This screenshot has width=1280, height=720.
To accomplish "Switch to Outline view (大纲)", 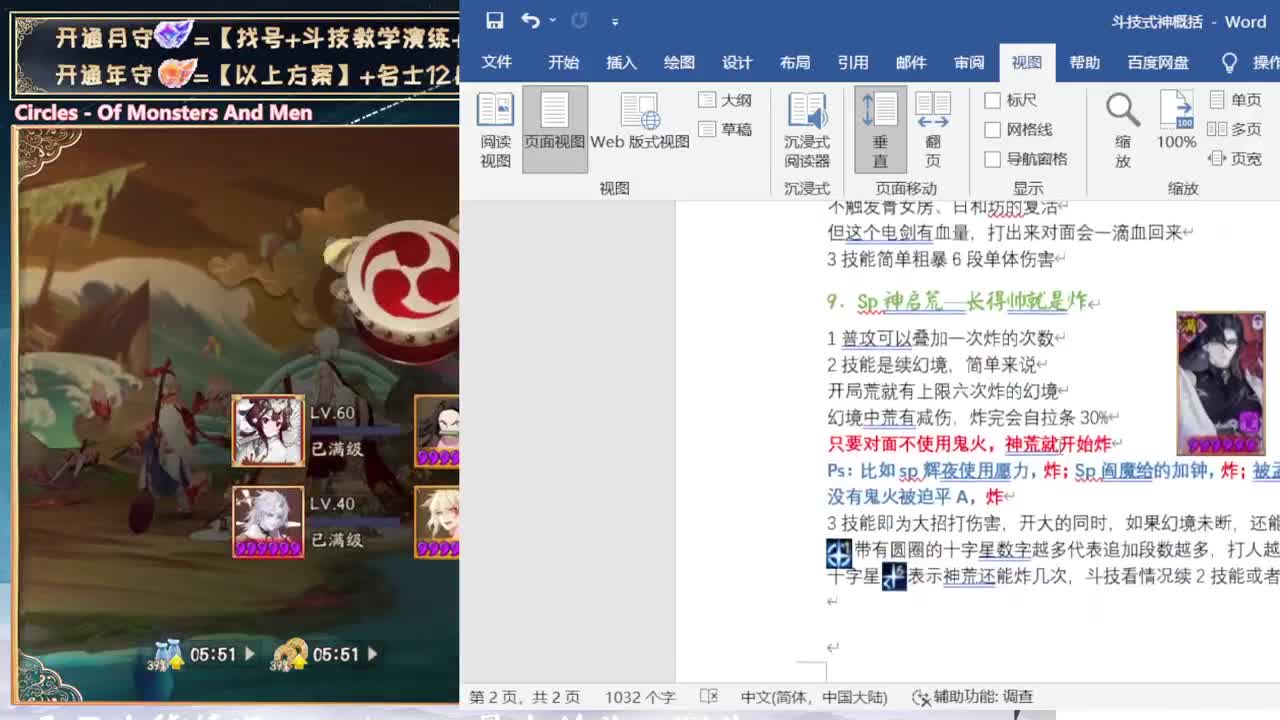I will click(x=721, y=101).
